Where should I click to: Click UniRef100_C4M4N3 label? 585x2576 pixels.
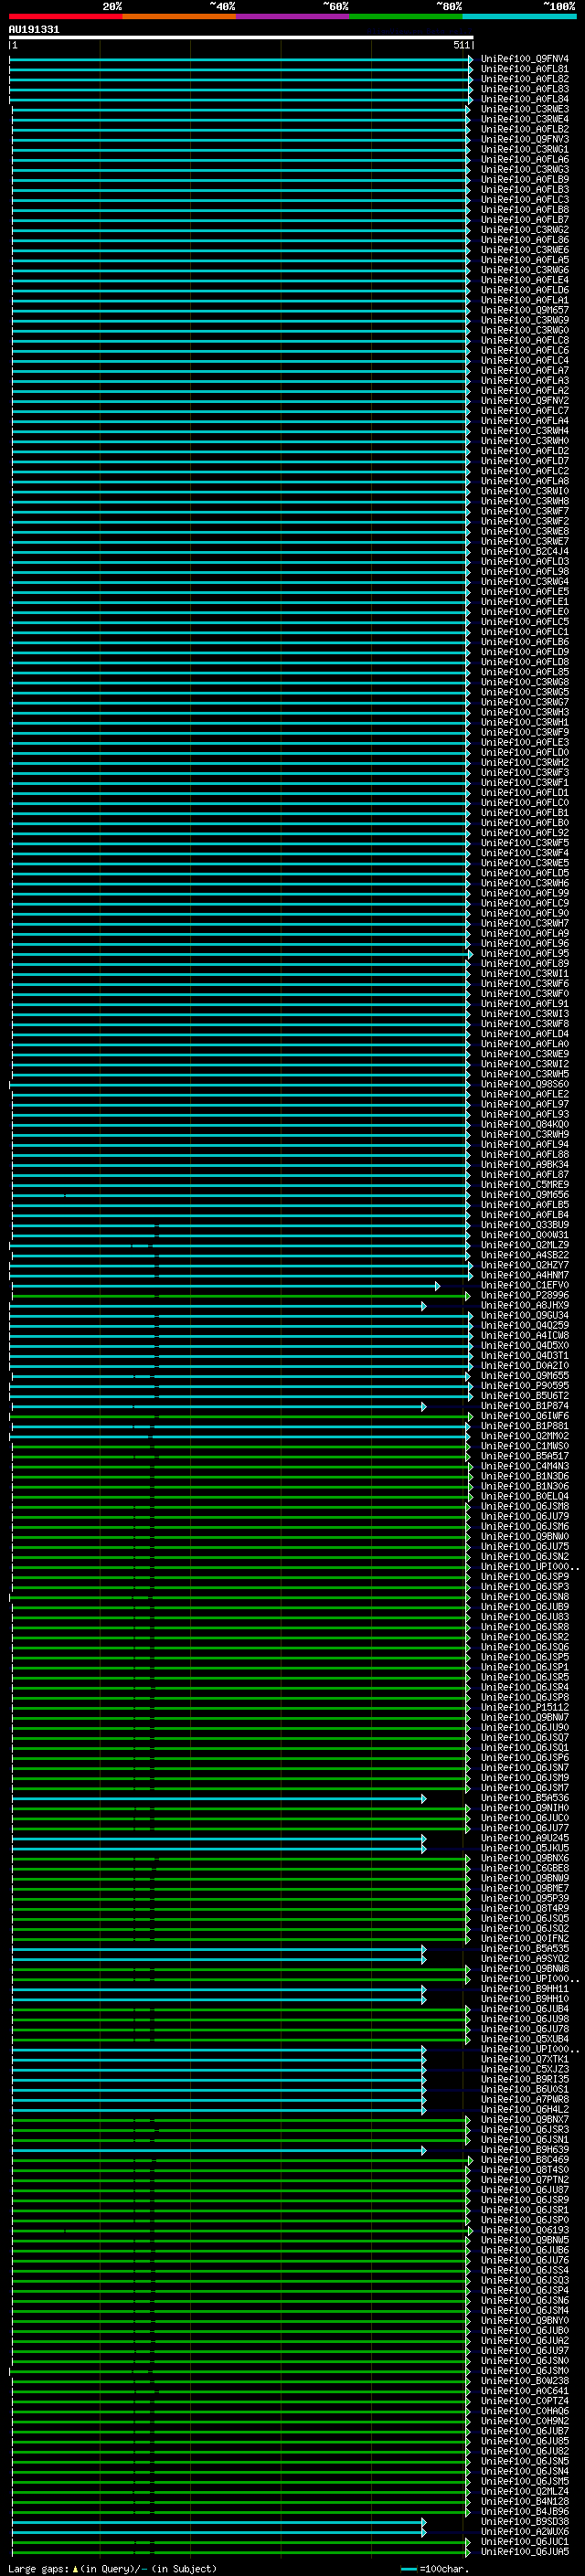point(525,1467)
